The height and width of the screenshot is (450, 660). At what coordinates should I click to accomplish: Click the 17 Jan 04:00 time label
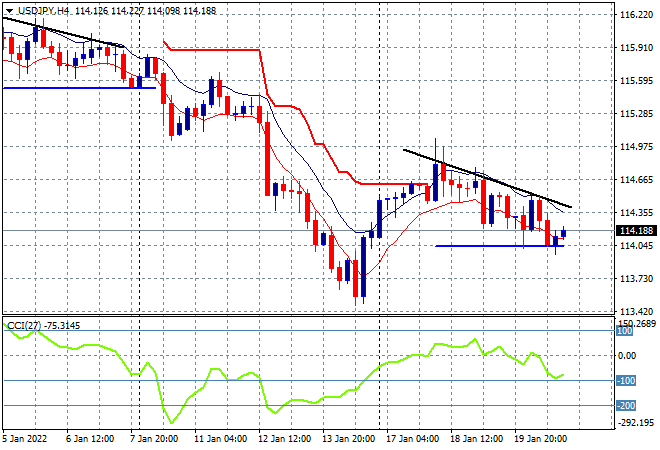412,439
